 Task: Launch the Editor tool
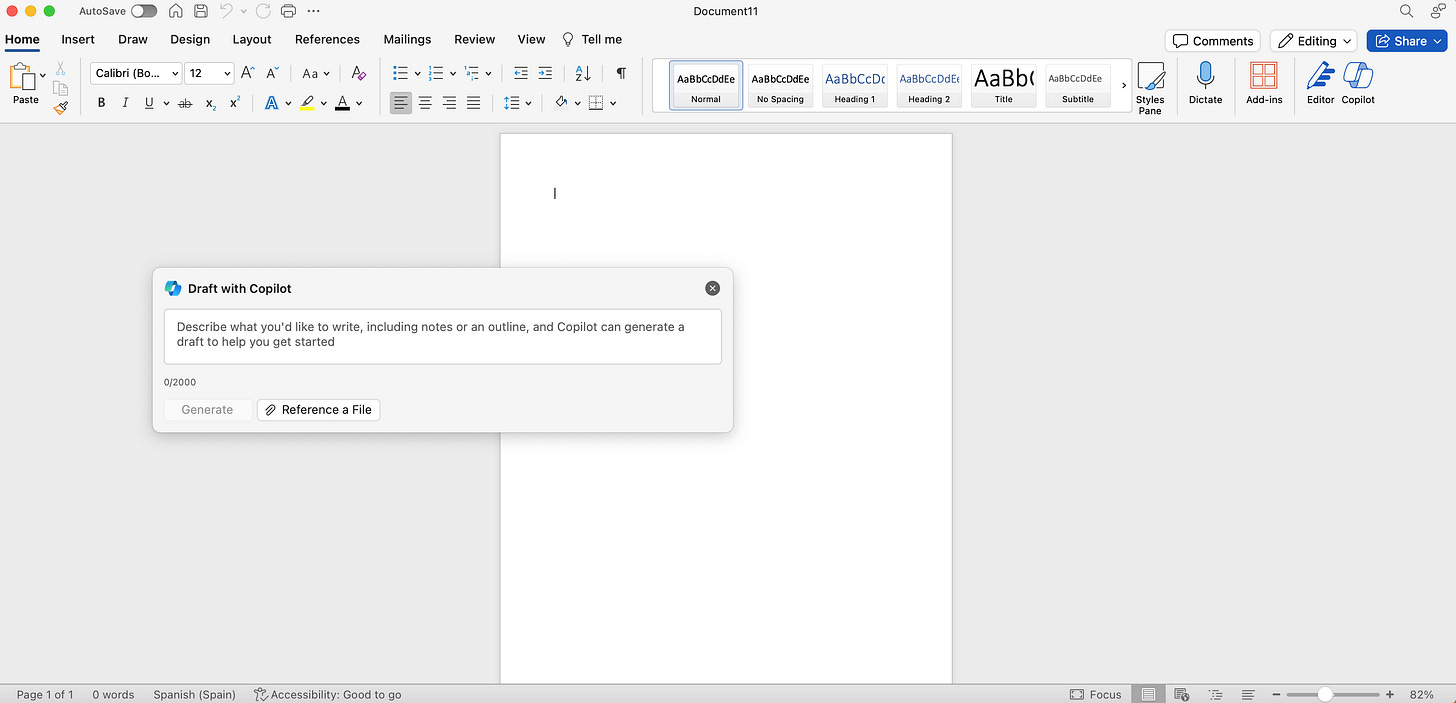click(1320, 83)
